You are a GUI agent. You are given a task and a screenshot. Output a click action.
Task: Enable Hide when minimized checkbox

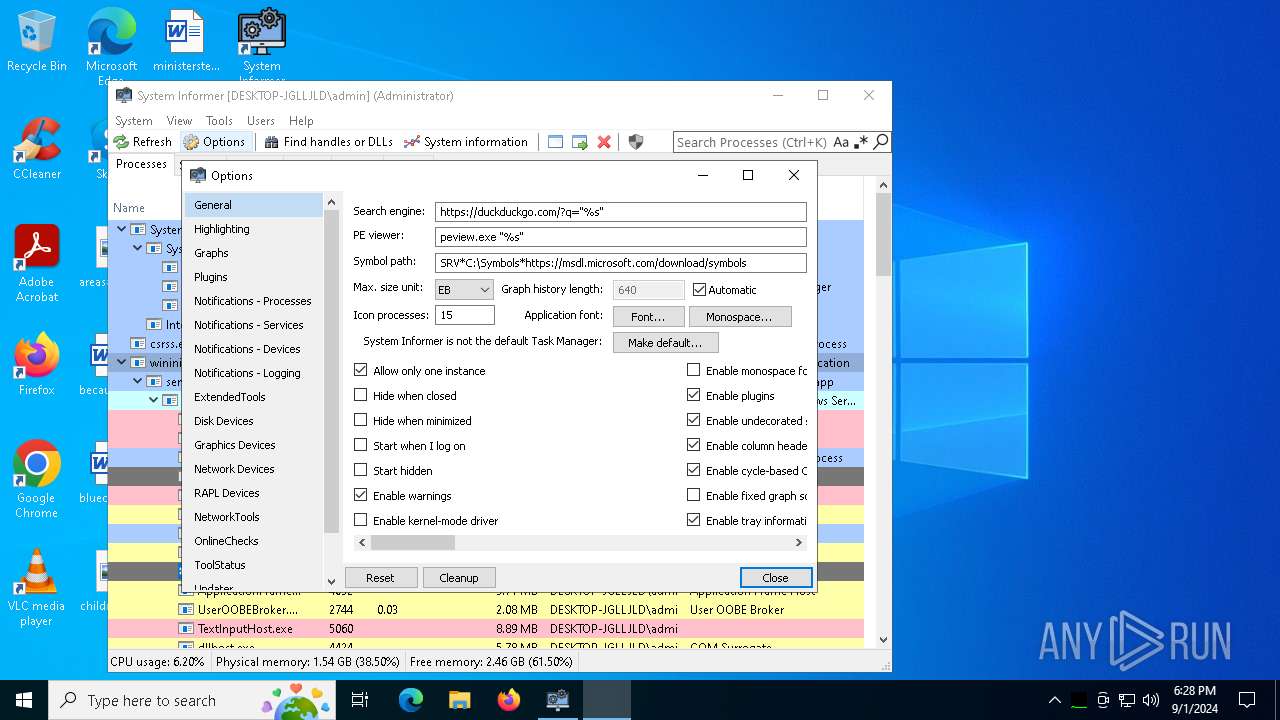(x=361, y=420)
